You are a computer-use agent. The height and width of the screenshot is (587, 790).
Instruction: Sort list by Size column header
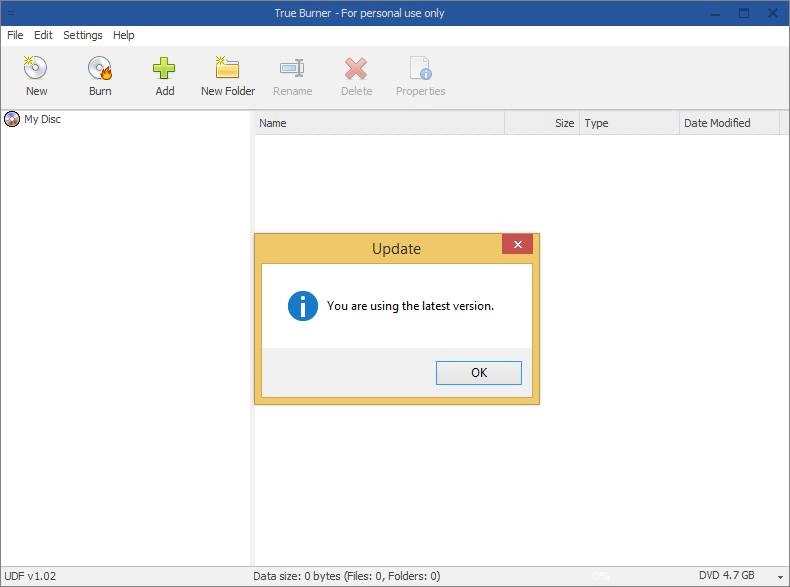[542, 123]
